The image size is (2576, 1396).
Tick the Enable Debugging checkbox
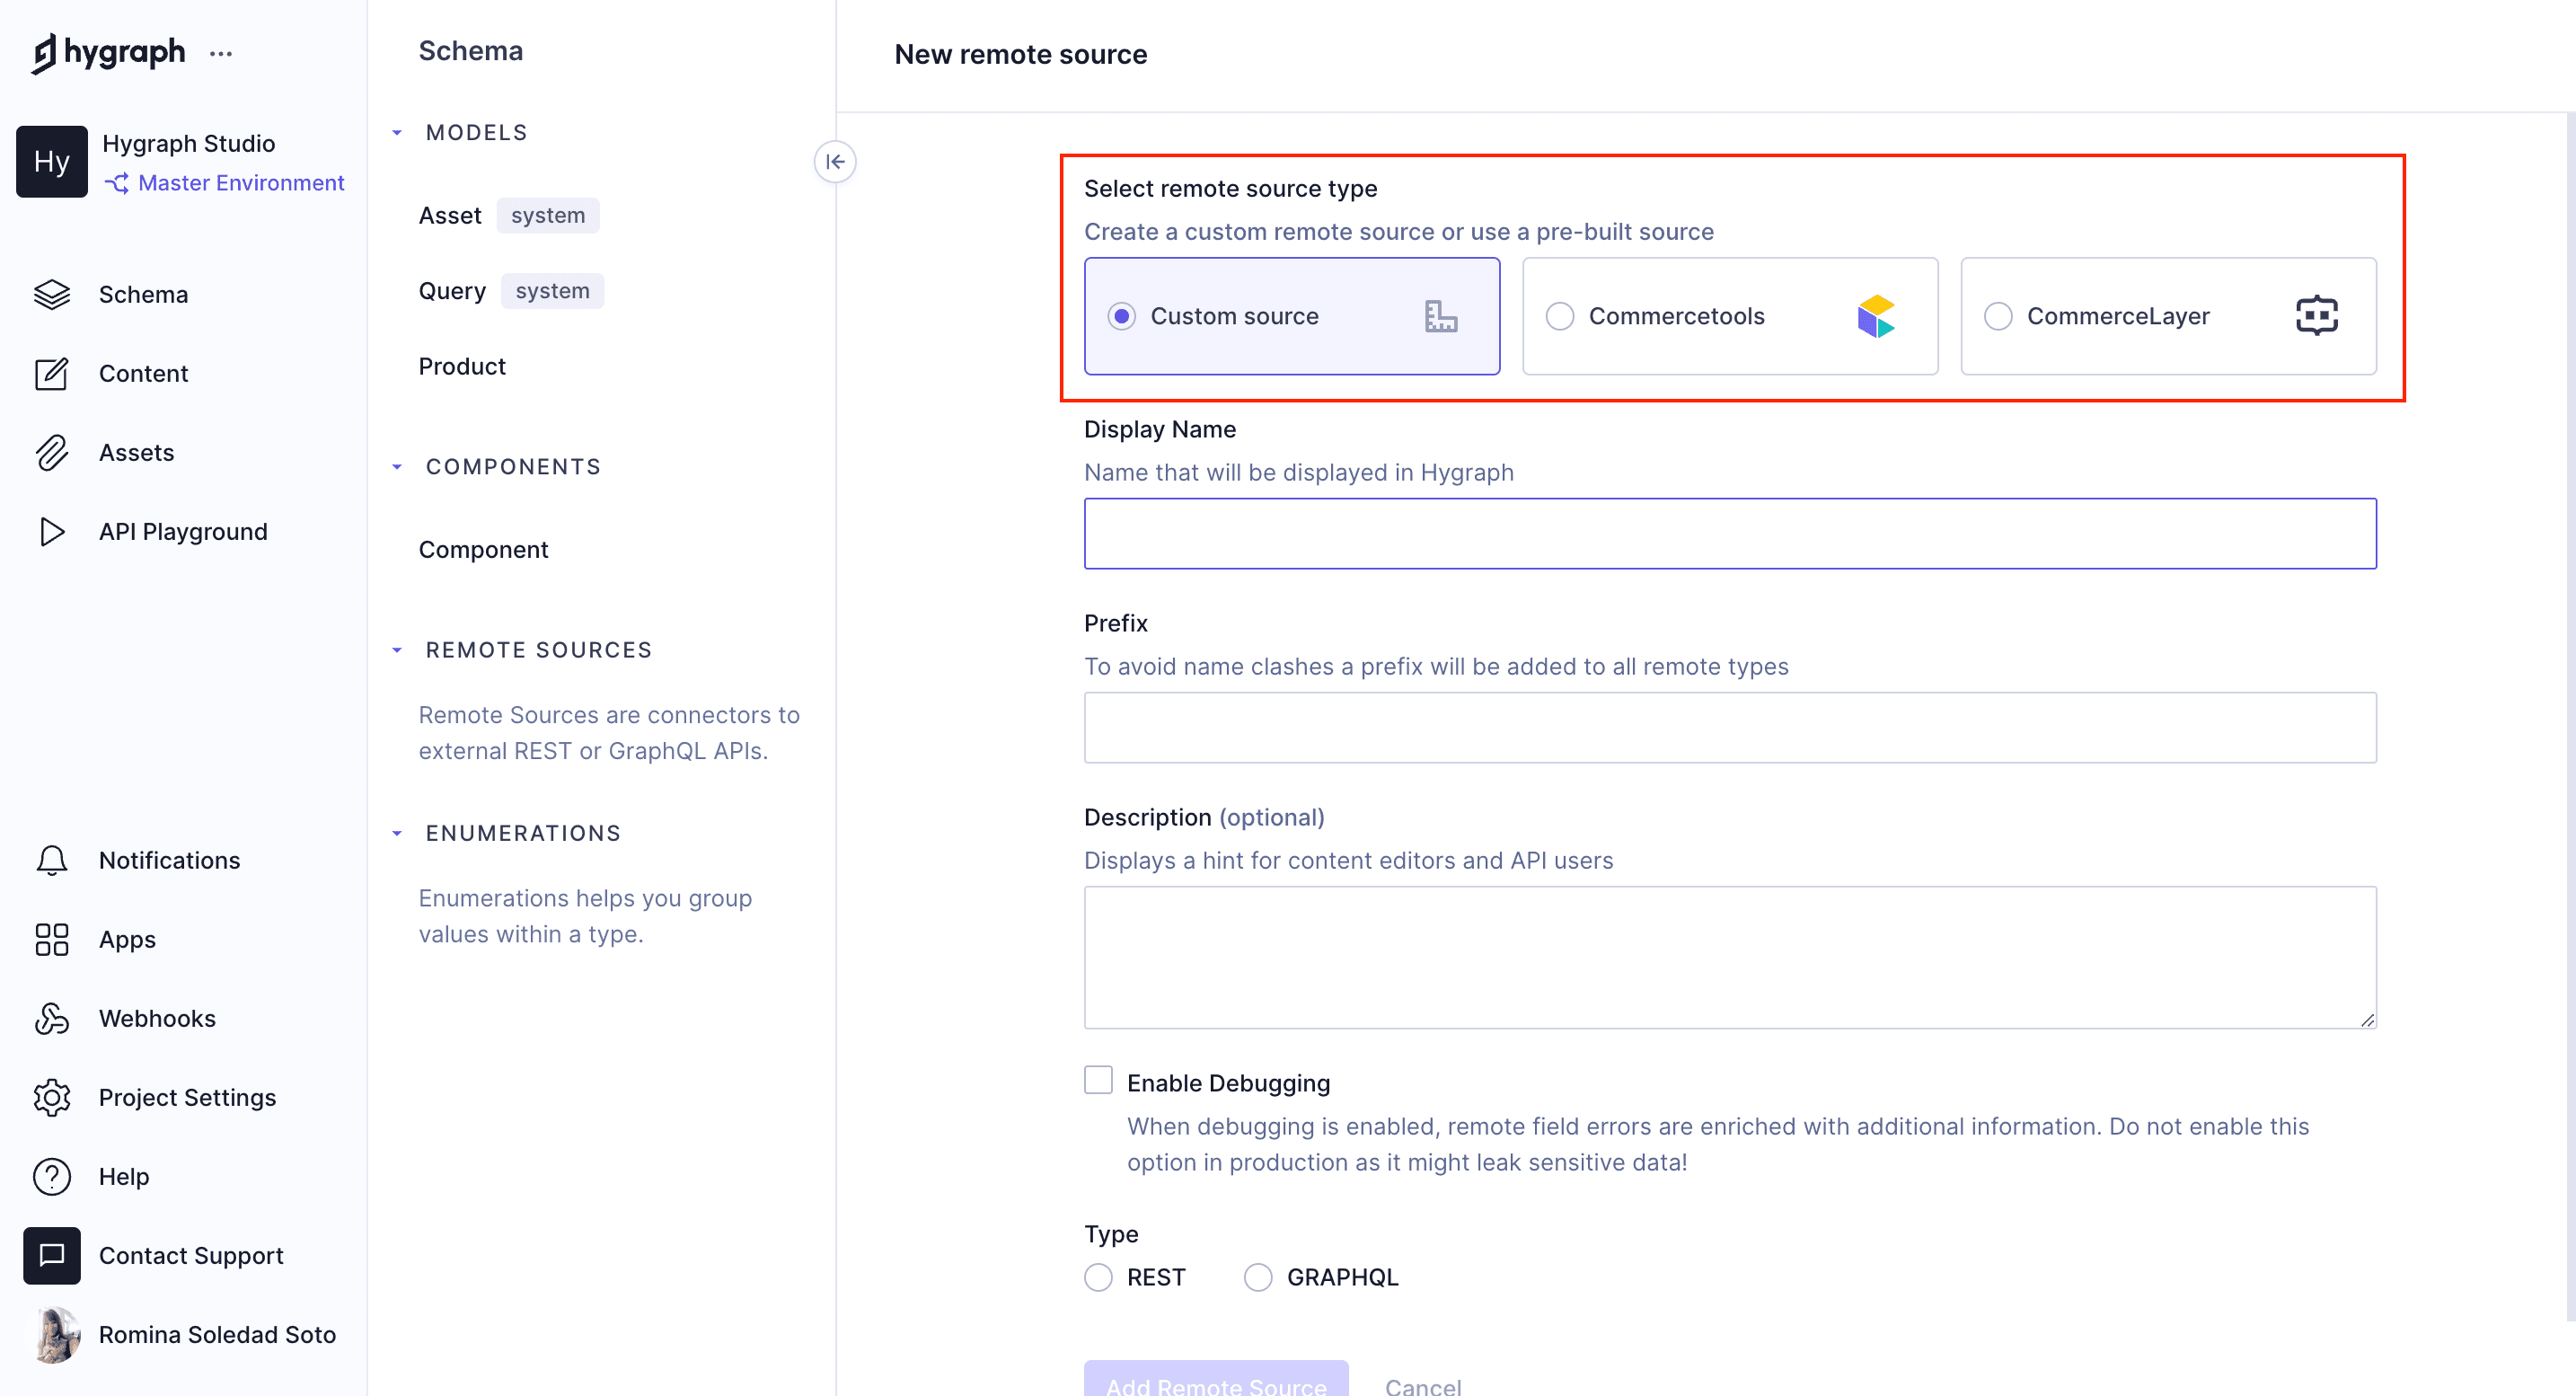click(x=1098, y=1081)
